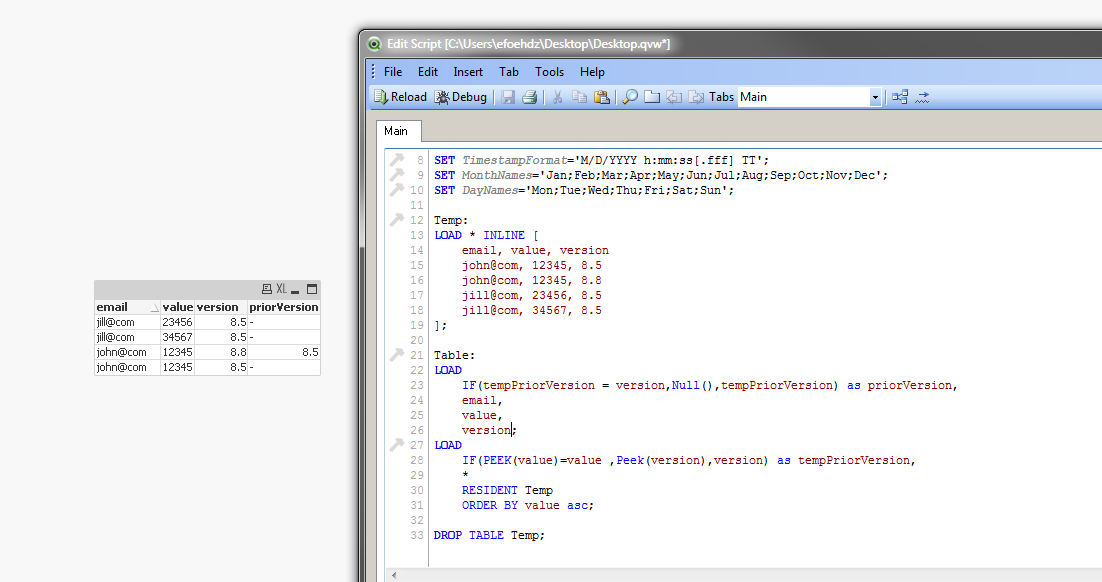Click the Reload script button
This screenshot has height=582, width=1102.
(x=400, y=97)
